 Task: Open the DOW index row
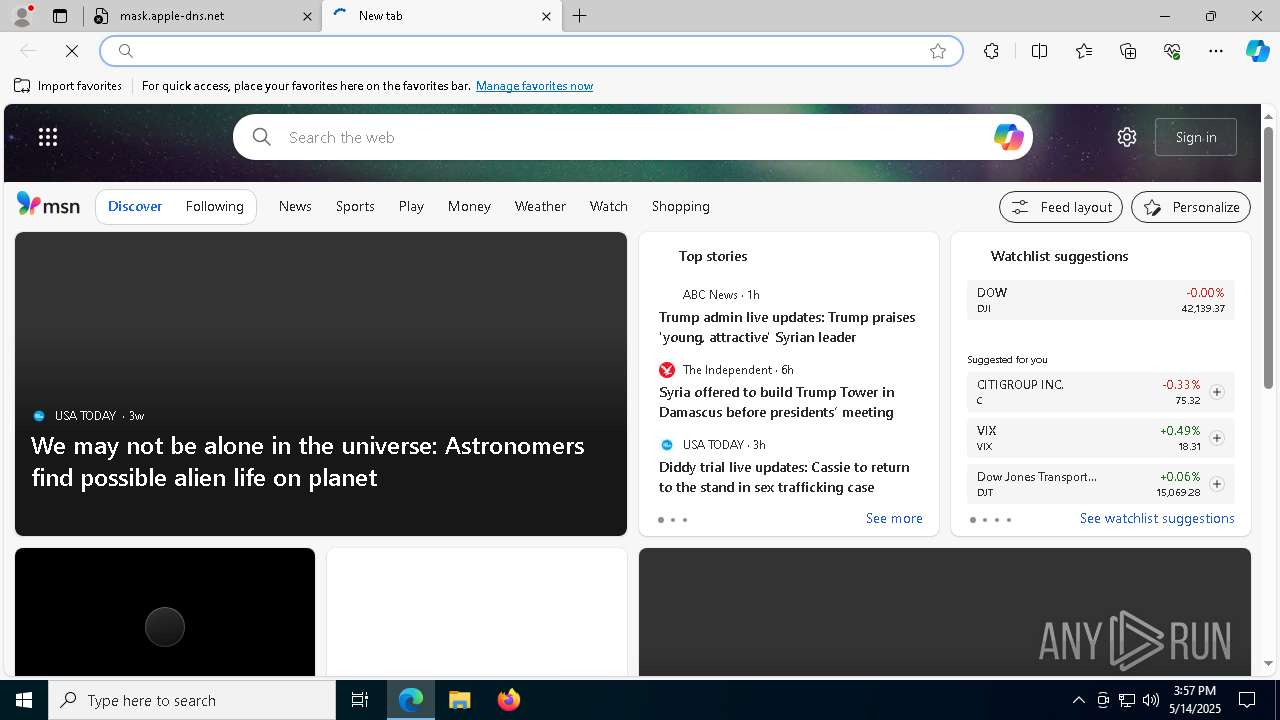[x=1101, y=300]
